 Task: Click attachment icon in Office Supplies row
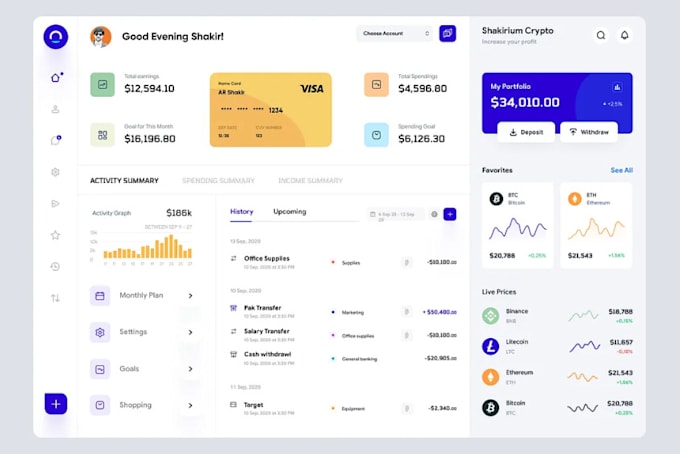pyautogui.click(x=406, y=262)
